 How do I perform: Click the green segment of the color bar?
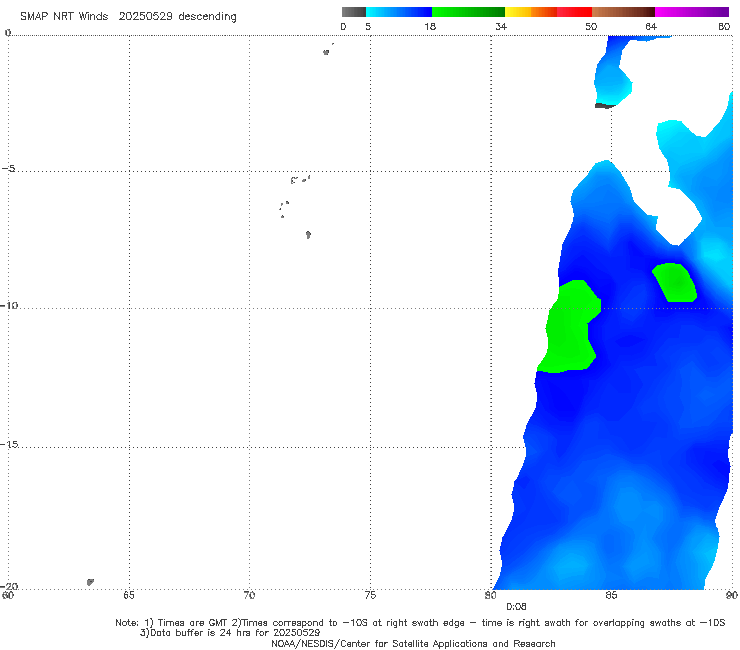(x=468, y=12)
